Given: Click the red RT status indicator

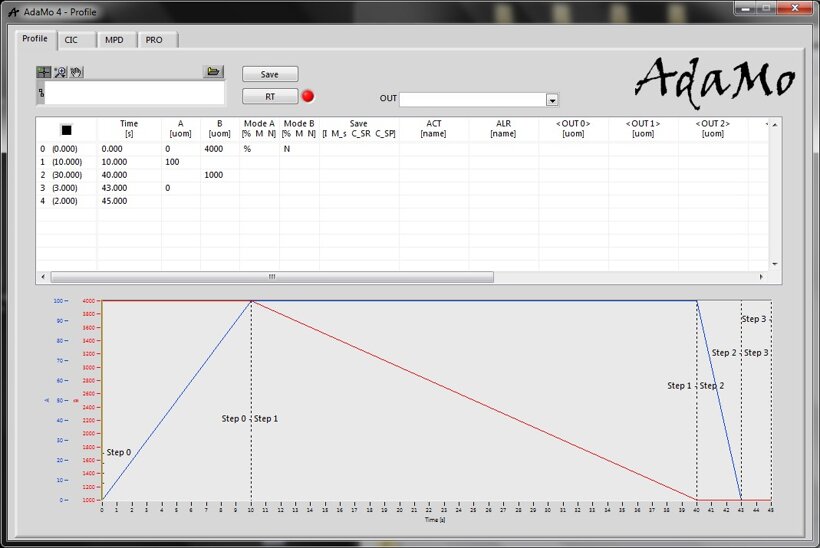Looking at the screenshot, I should coord(308,96).
